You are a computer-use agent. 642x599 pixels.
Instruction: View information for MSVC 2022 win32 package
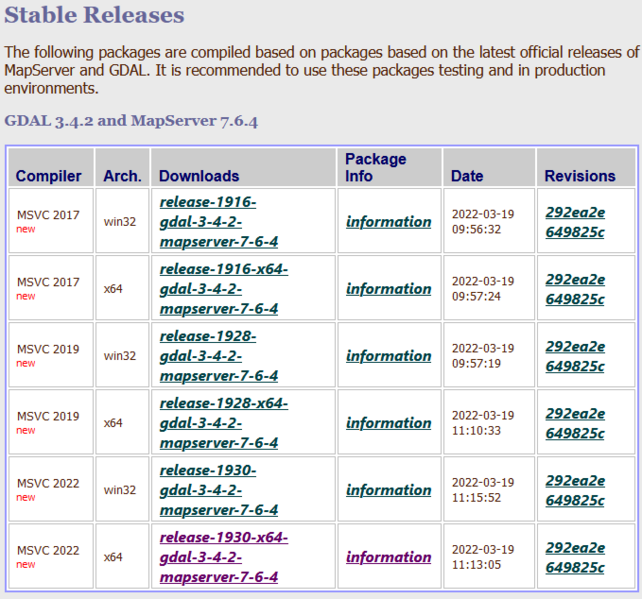388,490
